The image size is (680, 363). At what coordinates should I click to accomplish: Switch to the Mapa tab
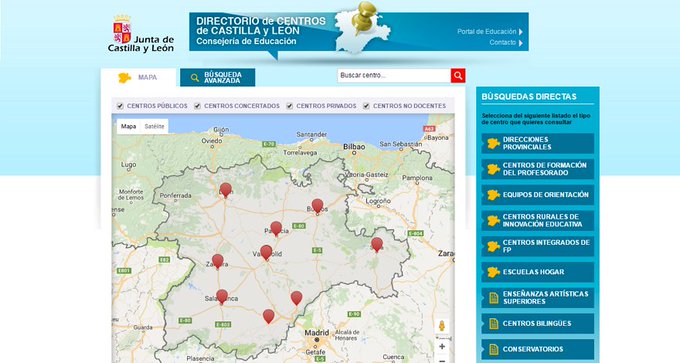pos(139,78)
